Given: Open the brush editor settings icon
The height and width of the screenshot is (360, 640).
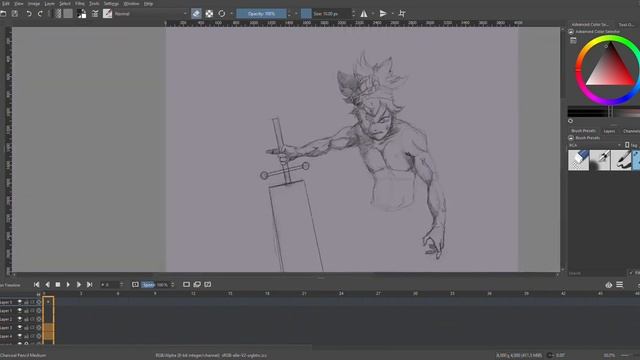Looking at the screenshot, I should tap(95, 13).
